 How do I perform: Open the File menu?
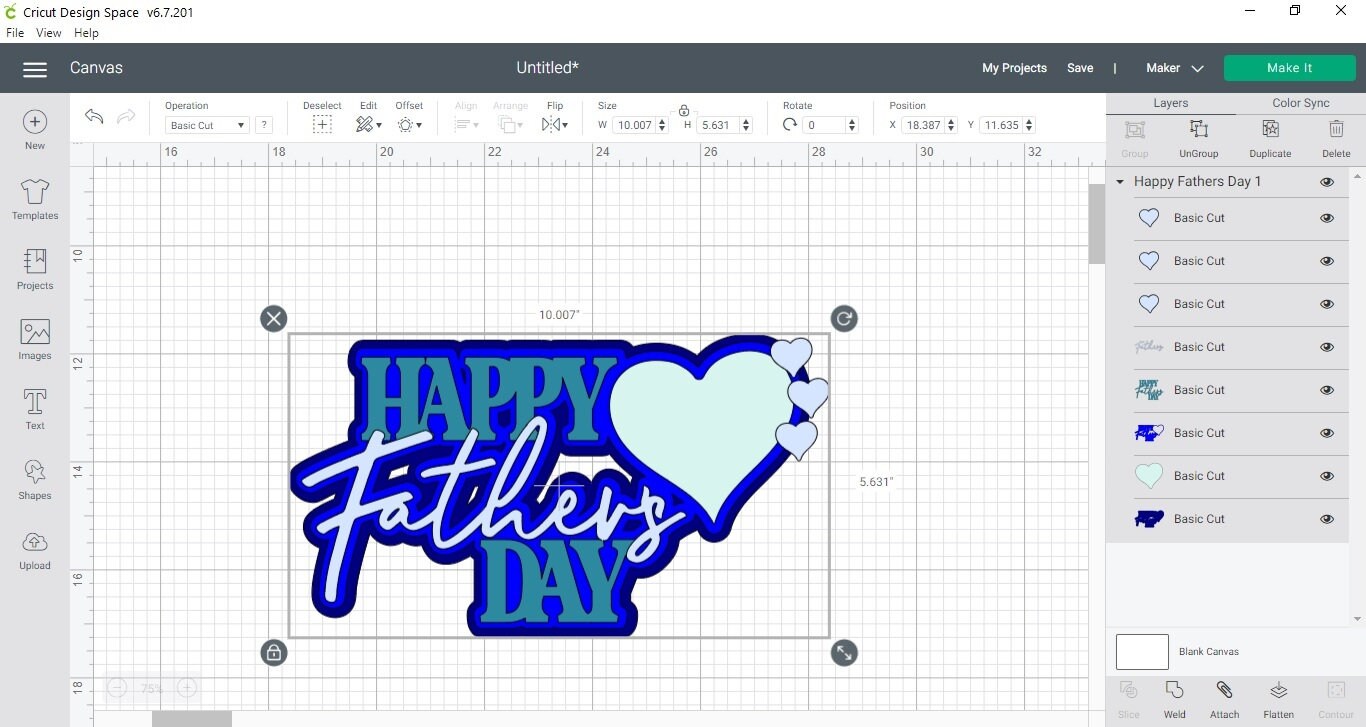[15, 33]
